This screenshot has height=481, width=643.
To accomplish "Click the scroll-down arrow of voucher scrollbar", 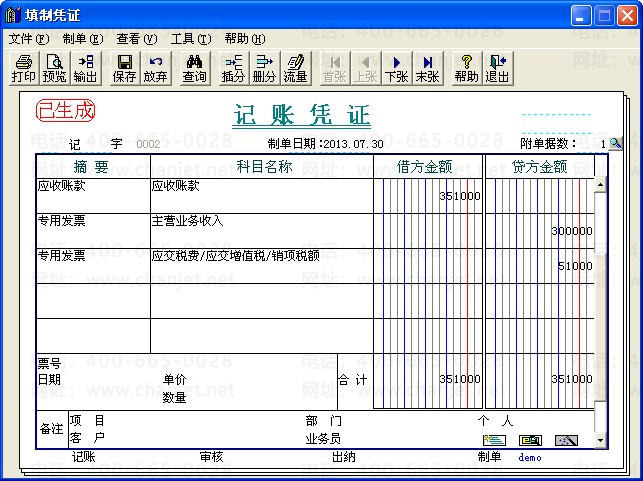I will (x=600, y=440).
